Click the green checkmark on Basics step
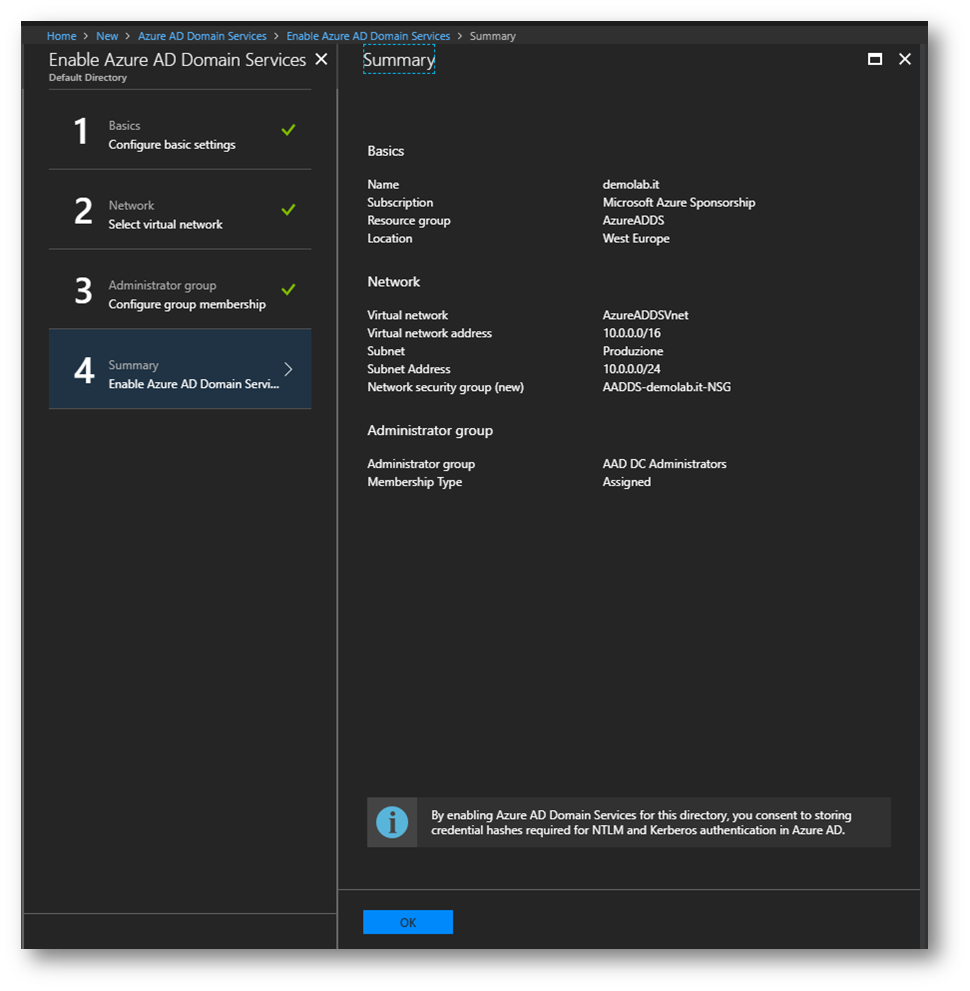The width and height of the screenshot is (970, 991). point(288,130)
